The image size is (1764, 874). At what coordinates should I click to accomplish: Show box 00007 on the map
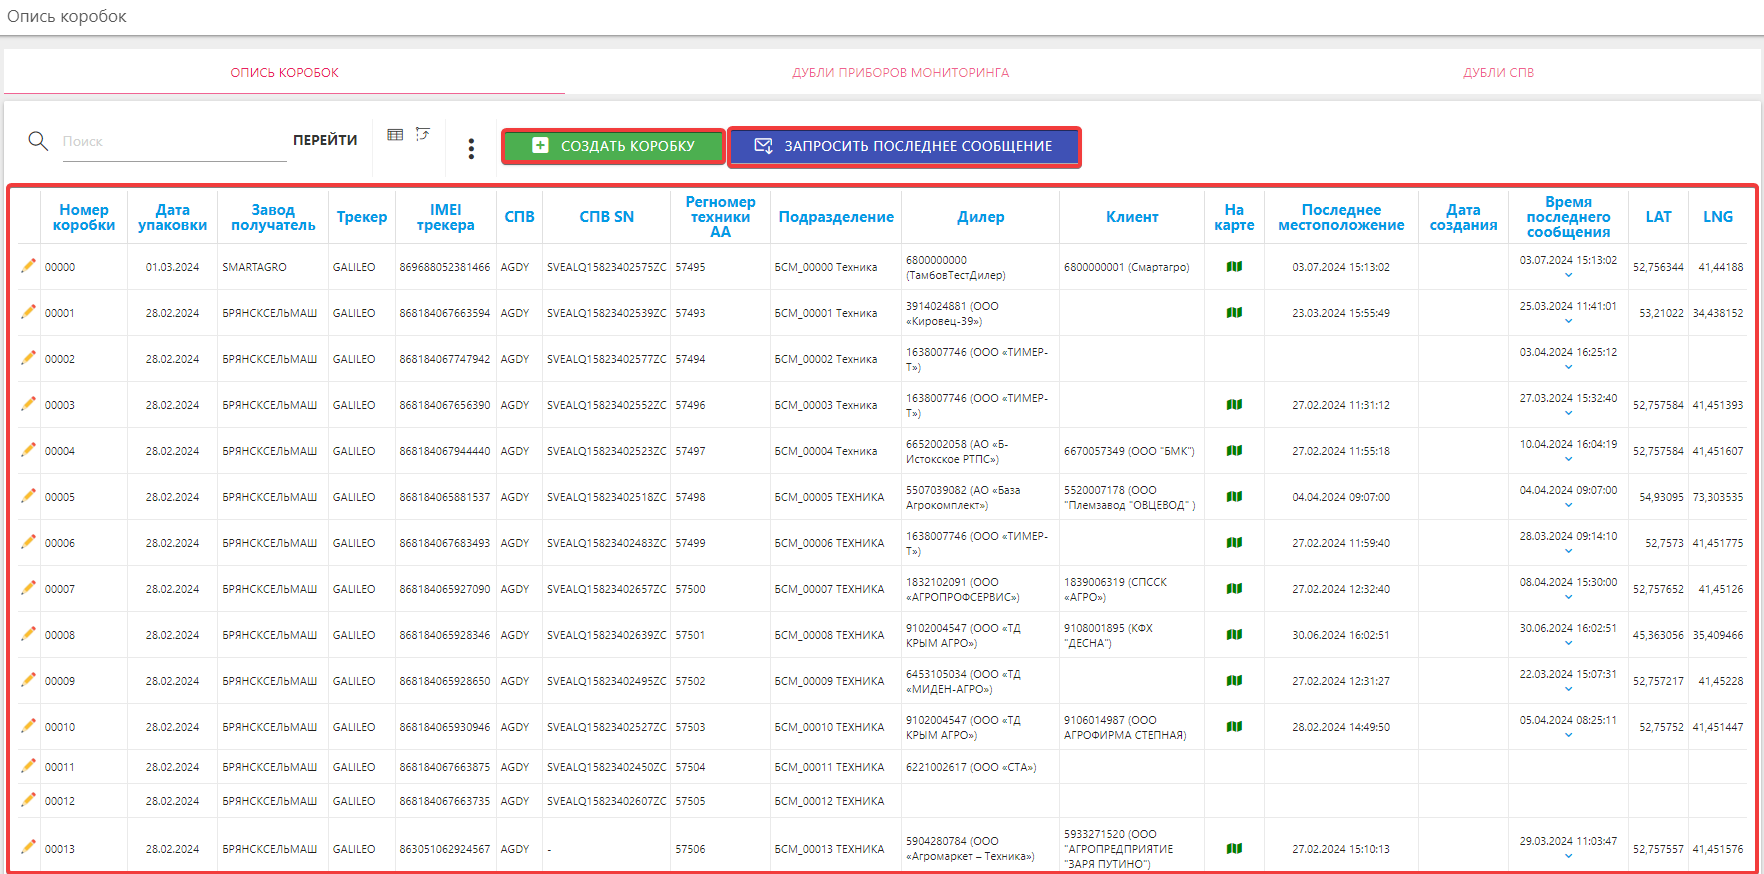tap(1234, 589)
